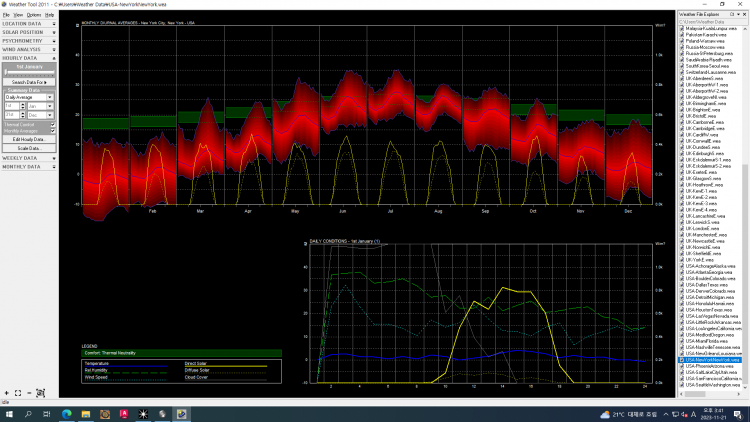The image size is (750, 422).
Task: Click the Edit Hourly Data button
Action: [28, 139]
